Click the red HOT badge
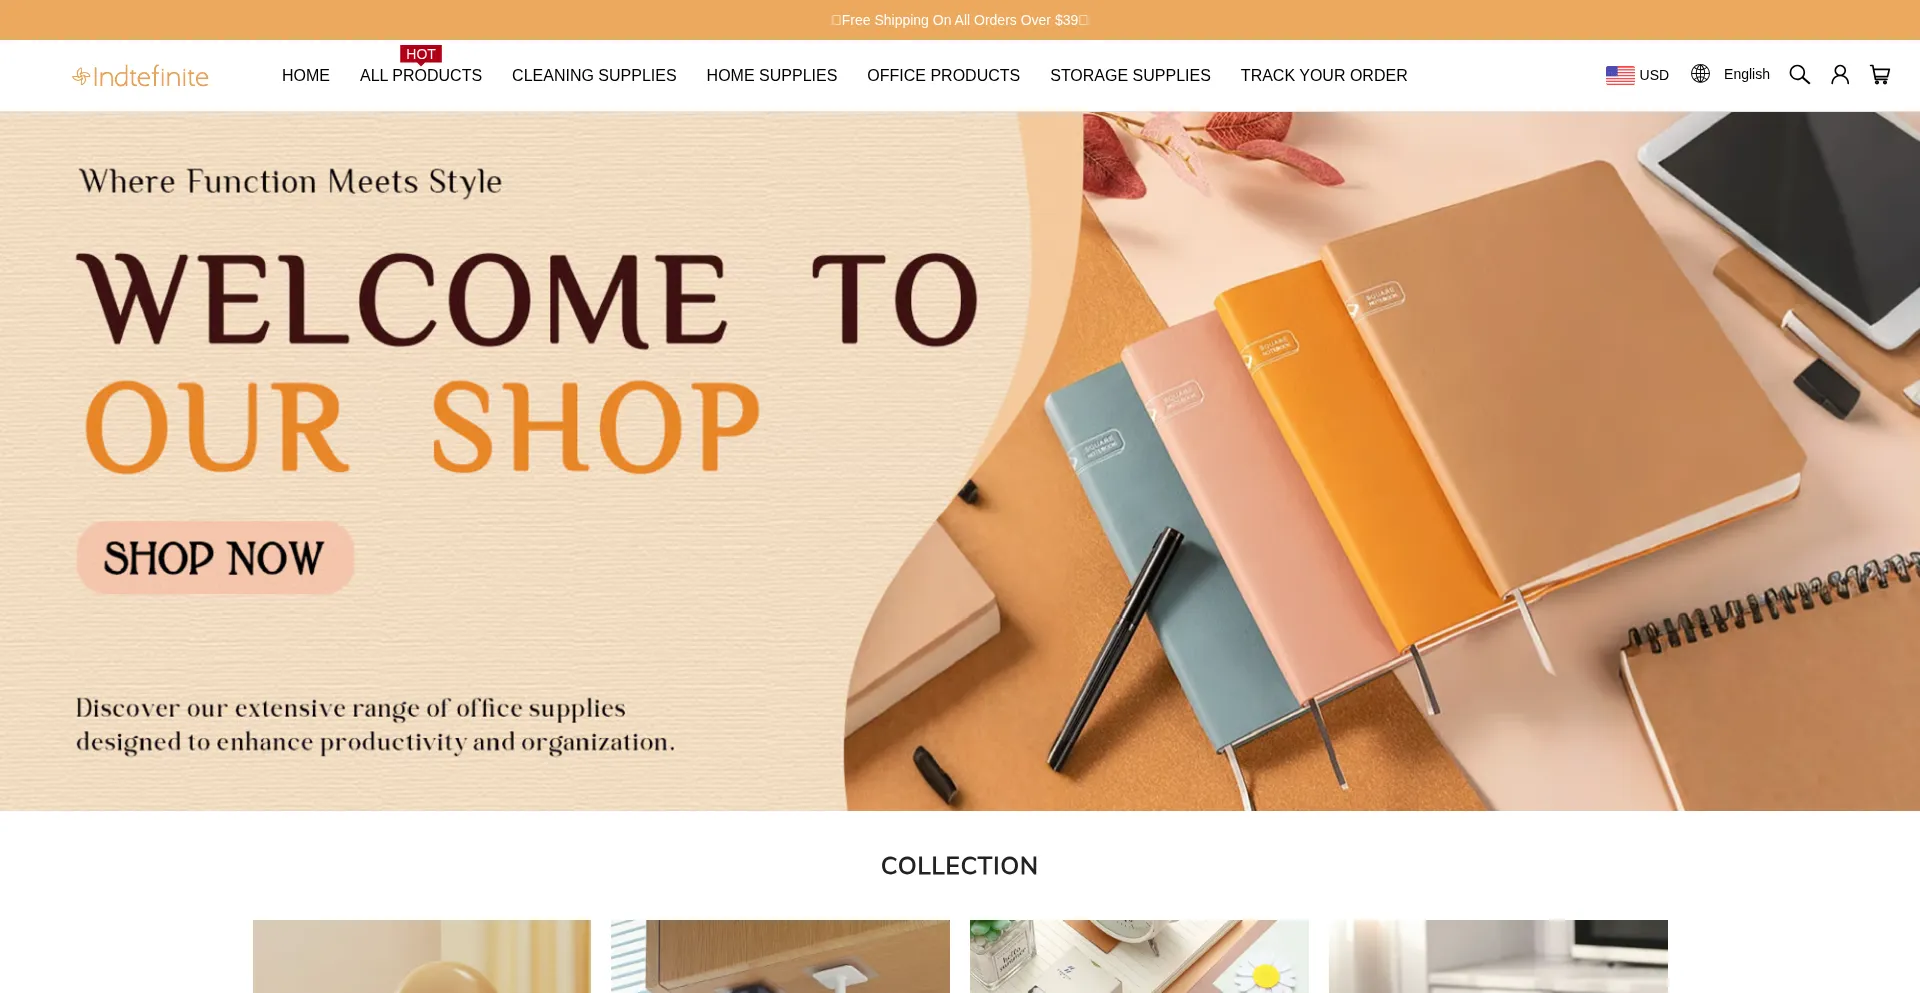 421,54
